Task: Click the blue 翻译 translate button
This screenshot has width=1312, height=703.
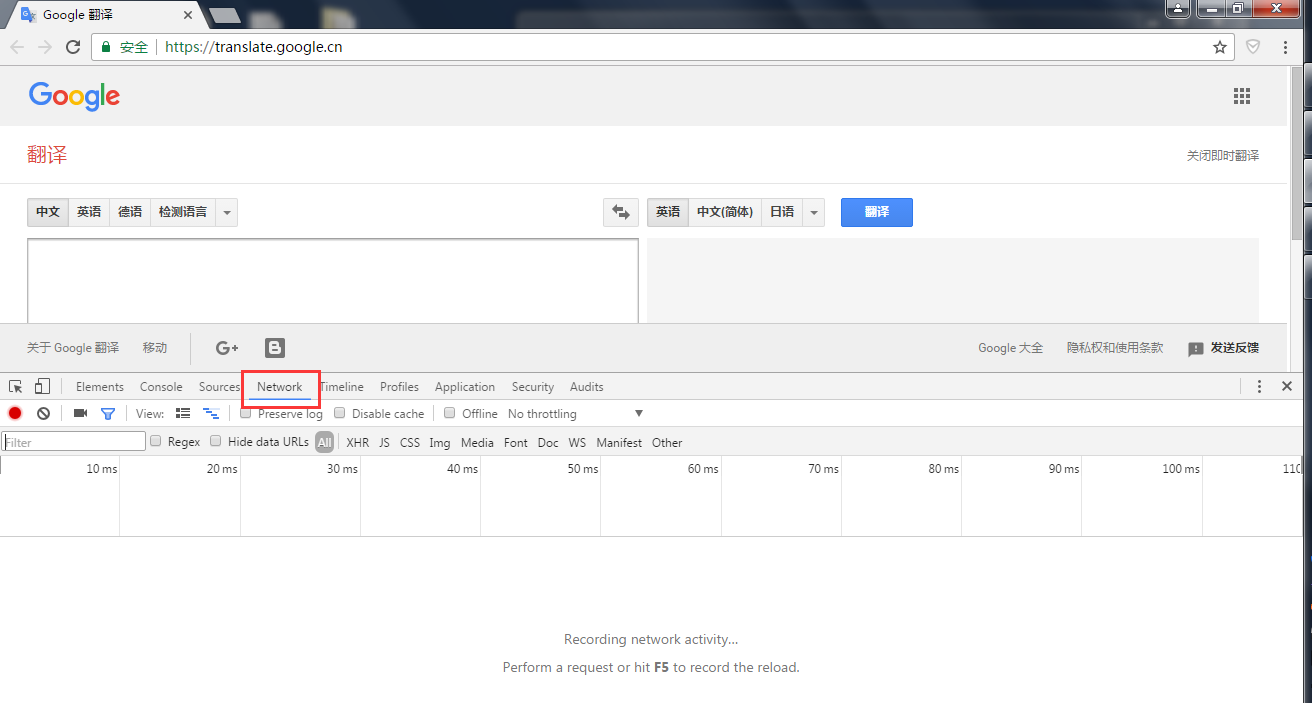Action: coord(877,212)
